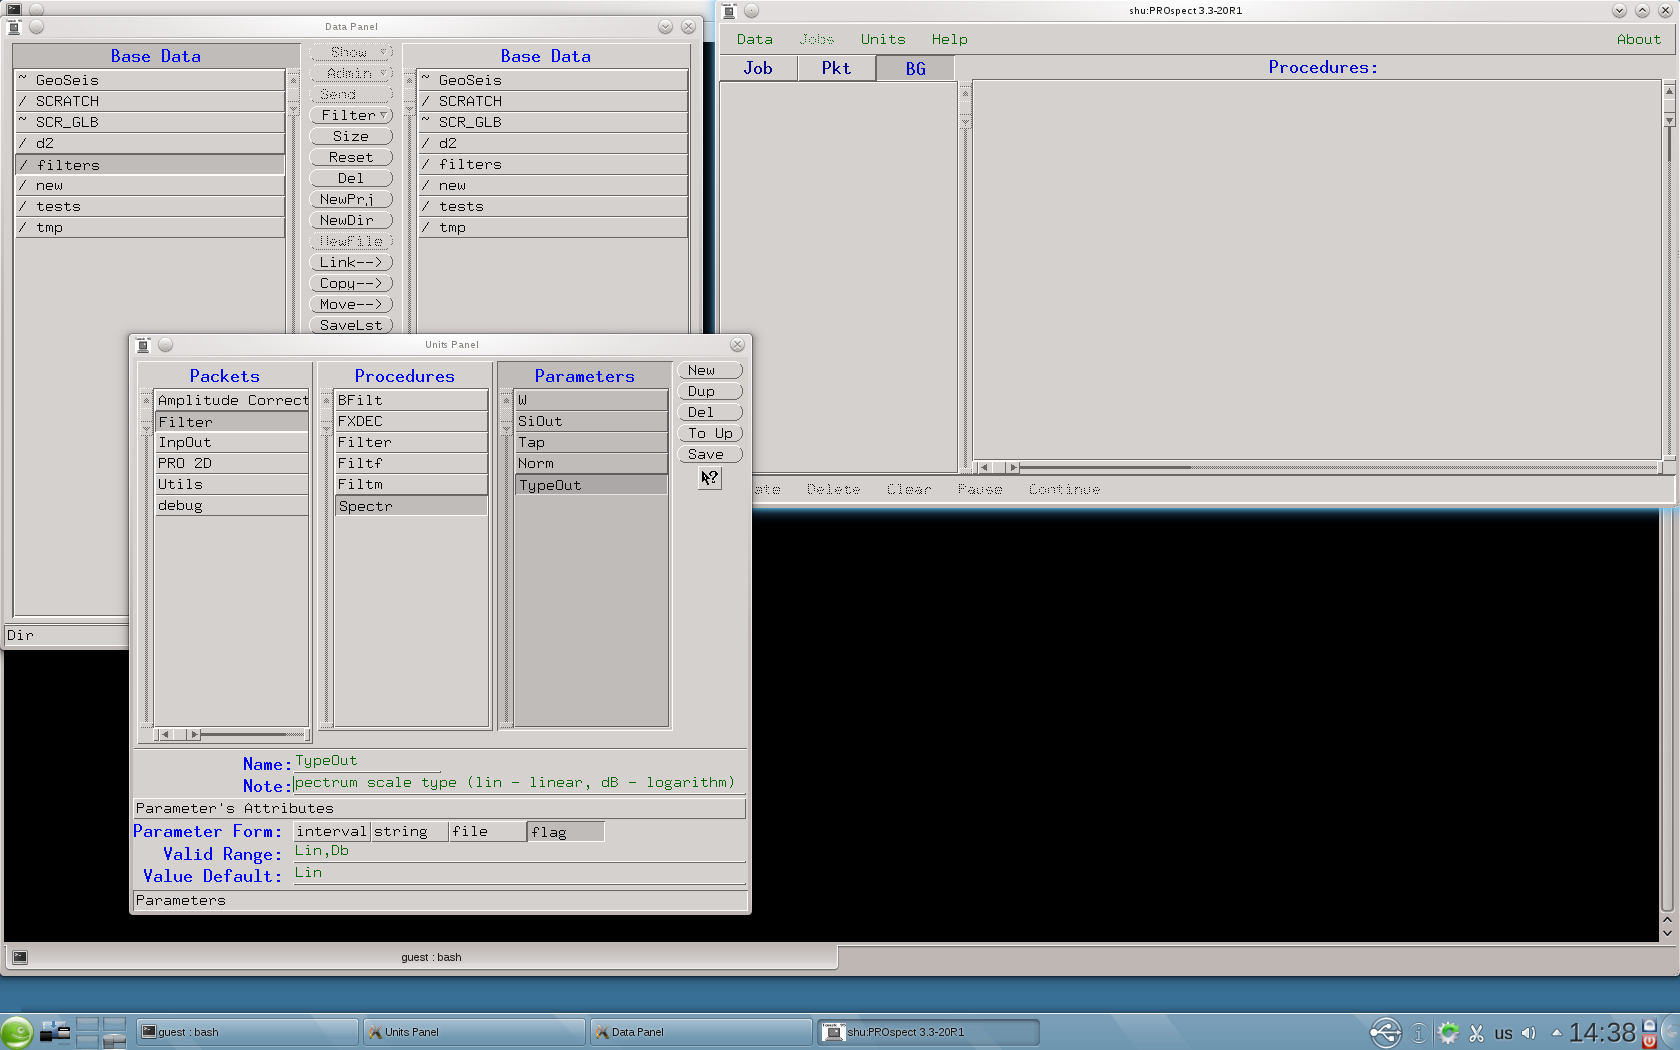Click the bash terminal window icon

[20, 957]
